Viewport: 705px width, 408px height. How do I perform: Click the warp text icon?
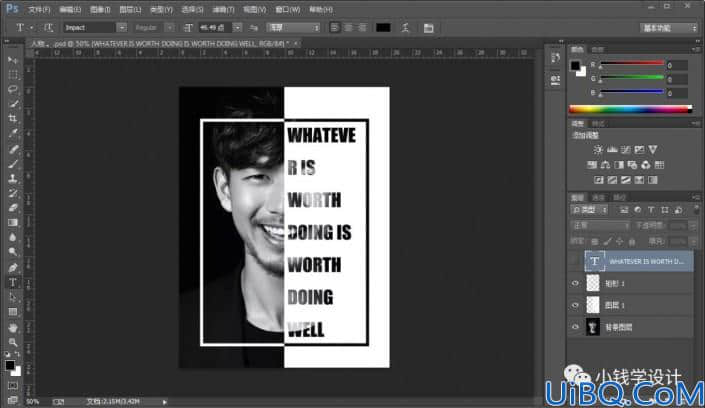tap(405, 28)
